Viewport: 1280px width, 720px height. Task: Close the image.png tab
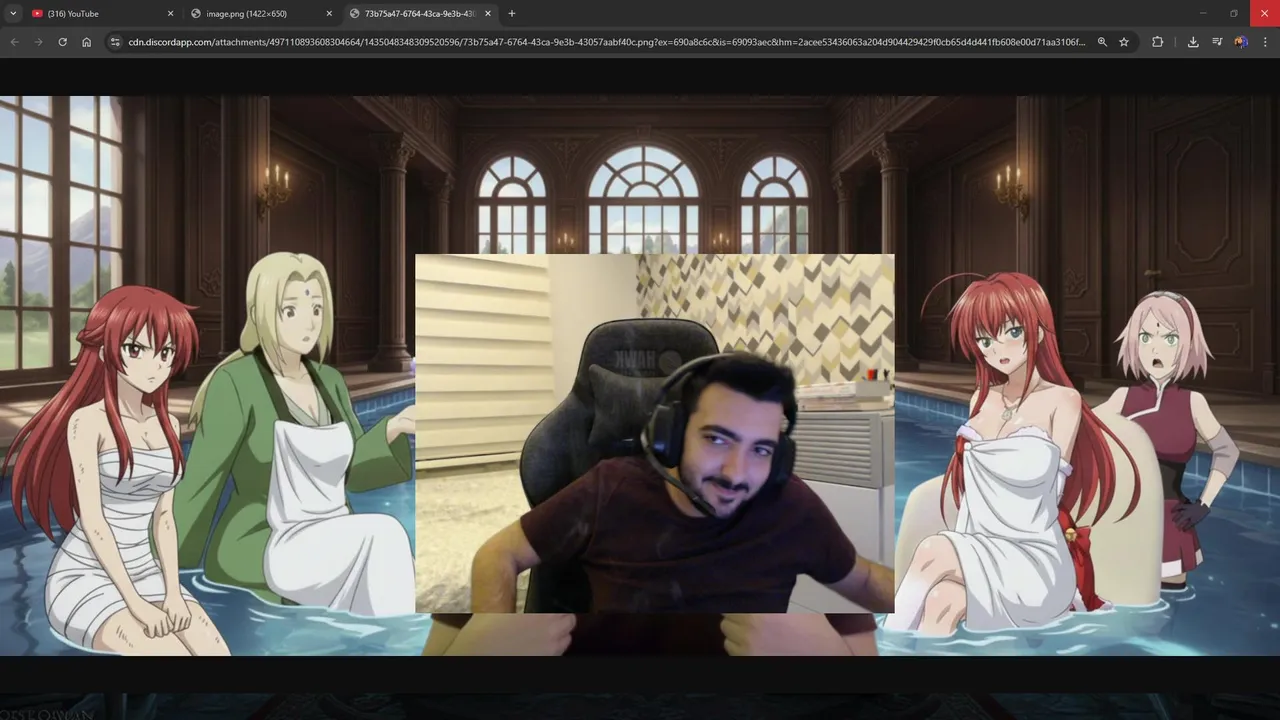329,13
